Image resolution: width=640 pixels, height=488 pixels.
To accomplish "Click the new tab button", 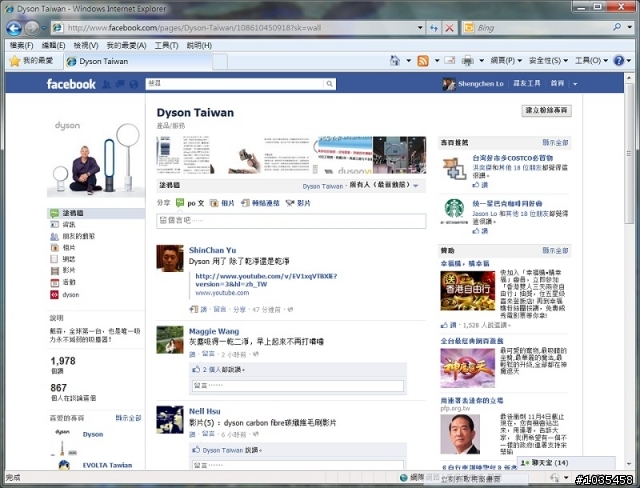I will 220,62.
